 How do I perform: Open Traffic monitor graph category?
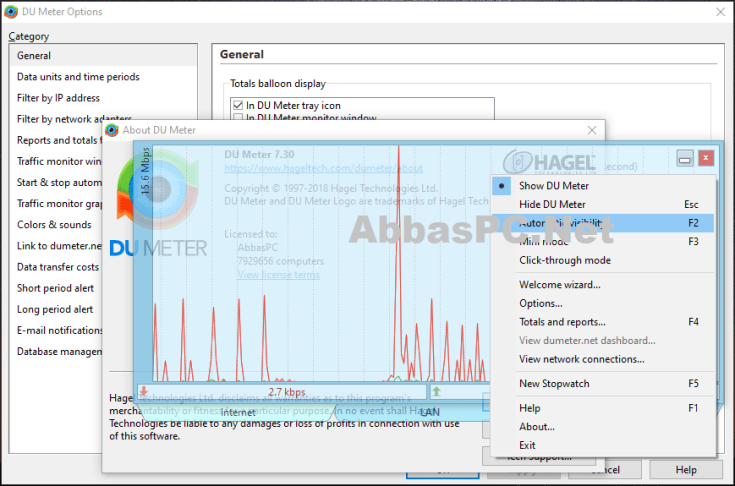pos(59,203)
